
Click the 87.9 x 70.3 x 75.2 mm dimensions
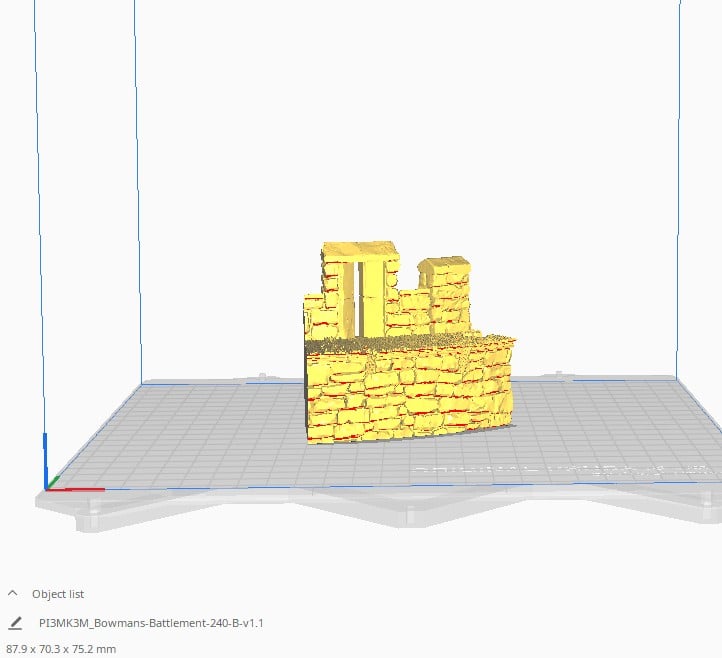pos(61,649)
